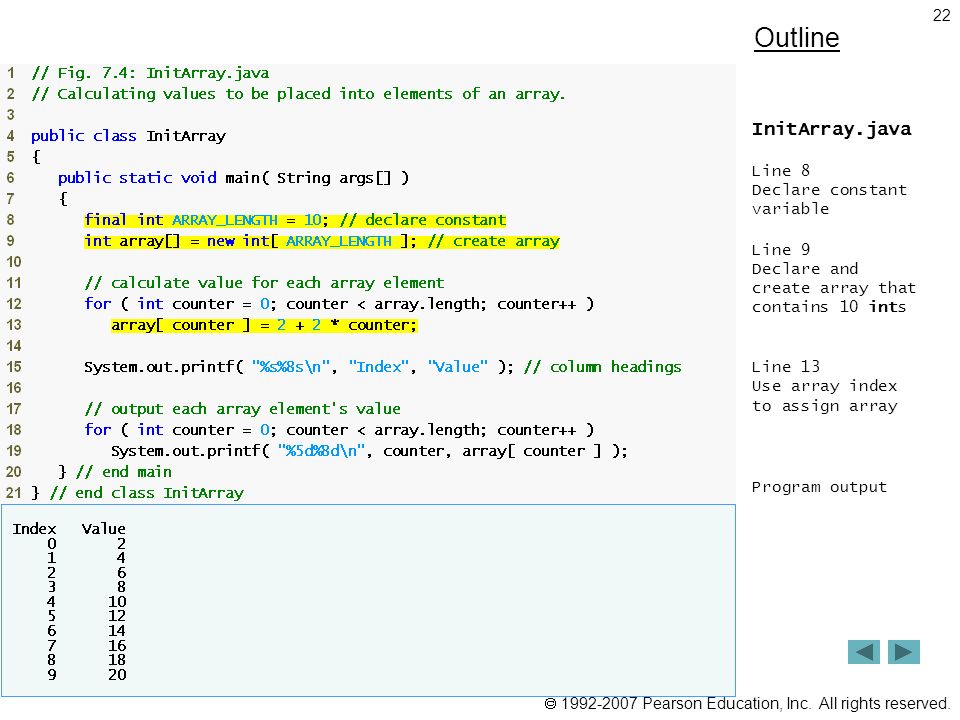This screenshot has height=720, width=960.
Task: Click highlighted 'int array[] = new int' line
Action: point(250,241)
